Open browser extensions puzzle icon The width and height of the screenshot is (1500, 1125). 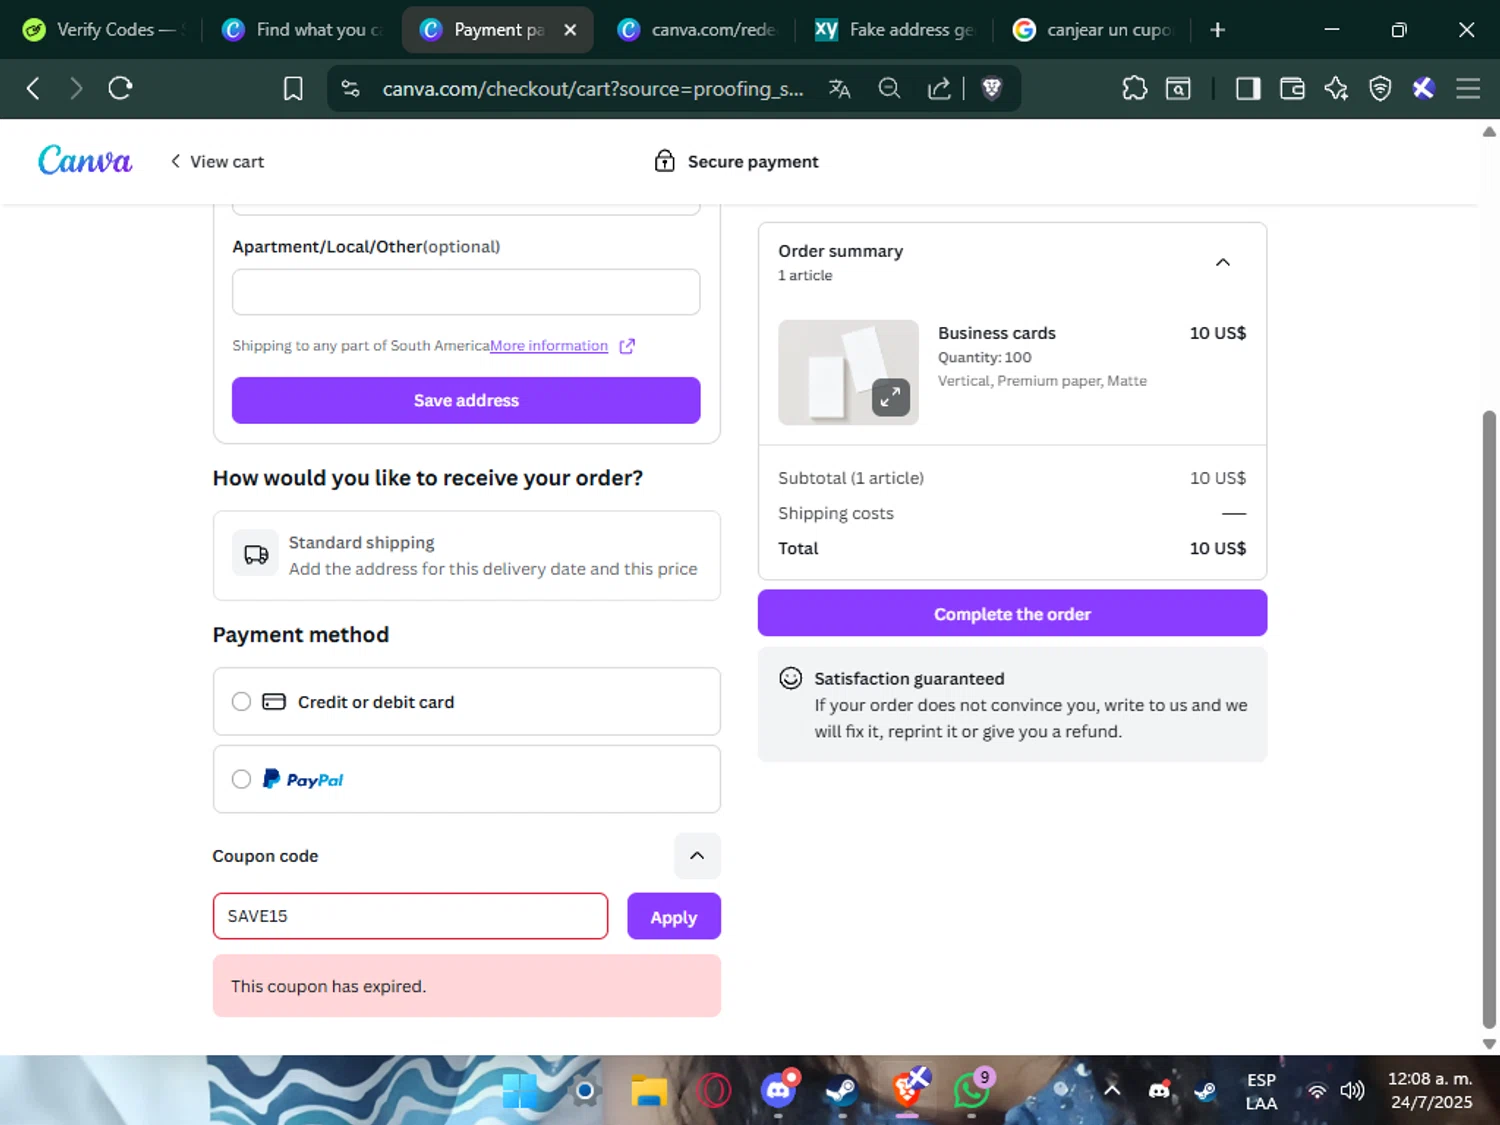tap(1135, 89)
